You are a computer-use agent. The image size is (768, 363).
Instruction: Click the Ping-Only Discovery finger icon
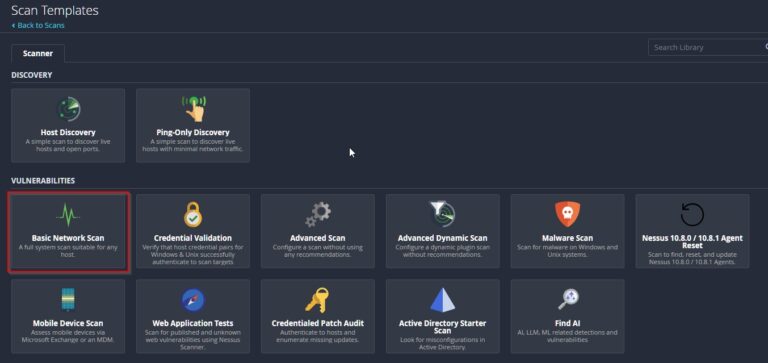coord(193,109)
